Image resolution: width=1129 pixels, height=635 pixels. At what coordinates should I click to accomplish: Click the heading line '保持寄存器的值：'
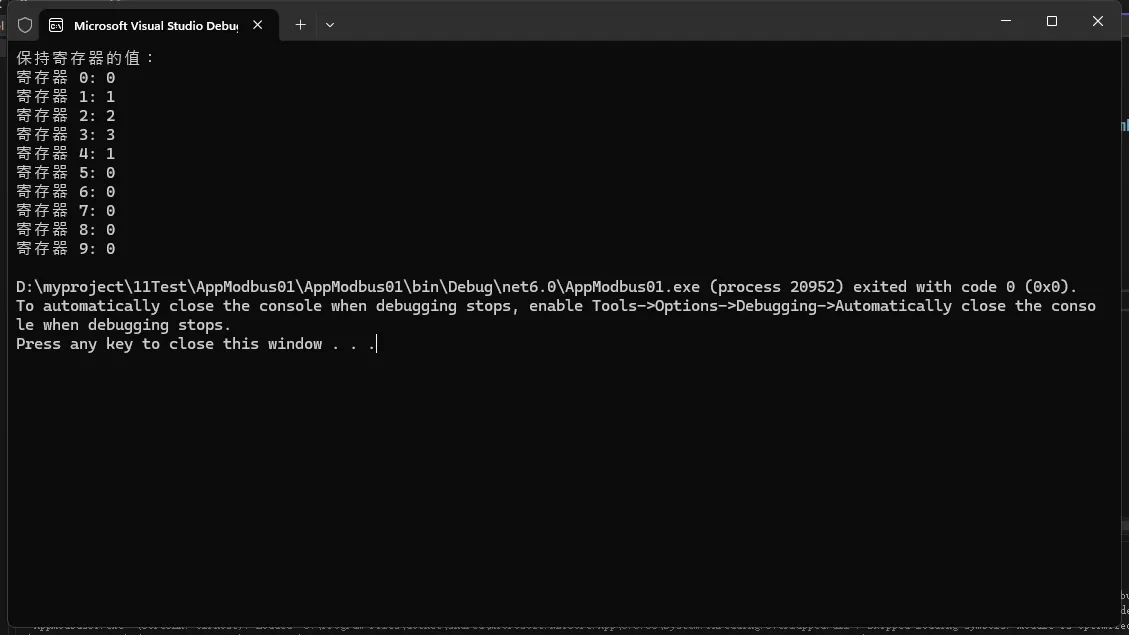tap(87, 58)
